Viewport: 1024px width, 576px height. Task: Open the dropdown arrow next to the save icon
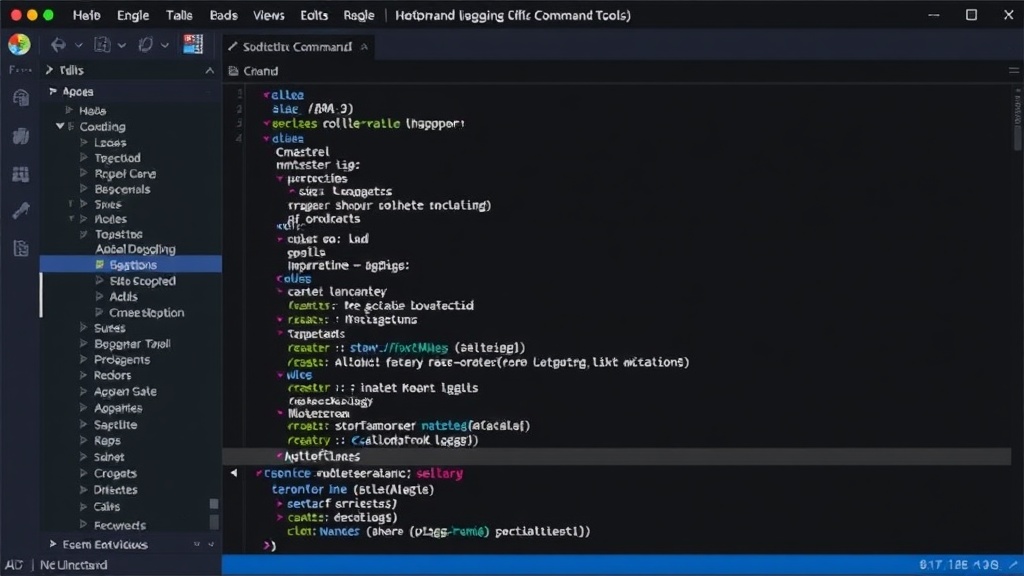pyautogui.click(x=121, y=45)
